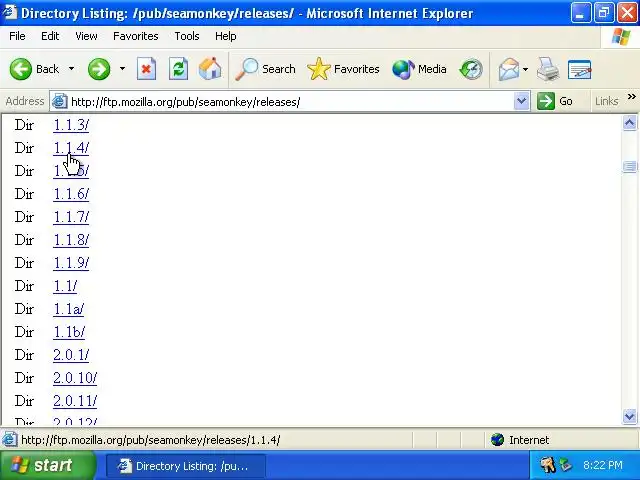Open the File menu
Image resolution: width=640 pixels, height=480 pixels.
[17, 36]
